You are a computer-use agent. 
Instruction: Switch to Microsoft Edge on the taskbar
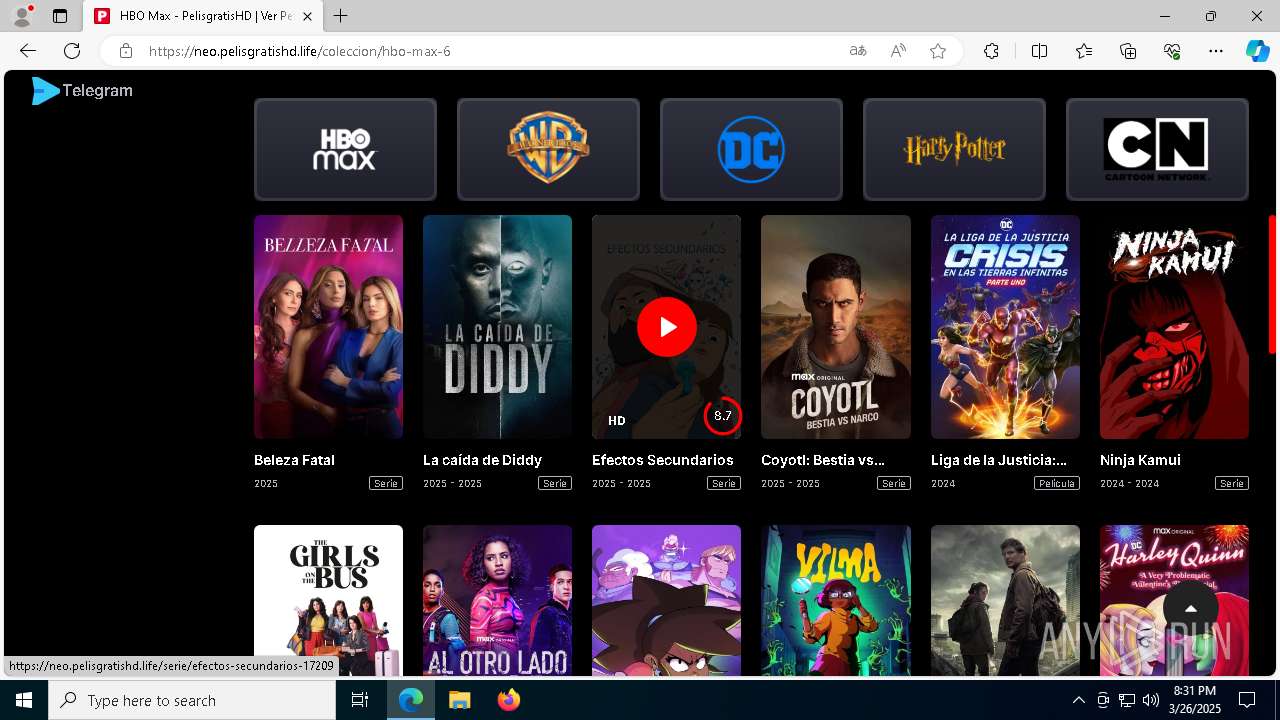(x=411, y=700)
